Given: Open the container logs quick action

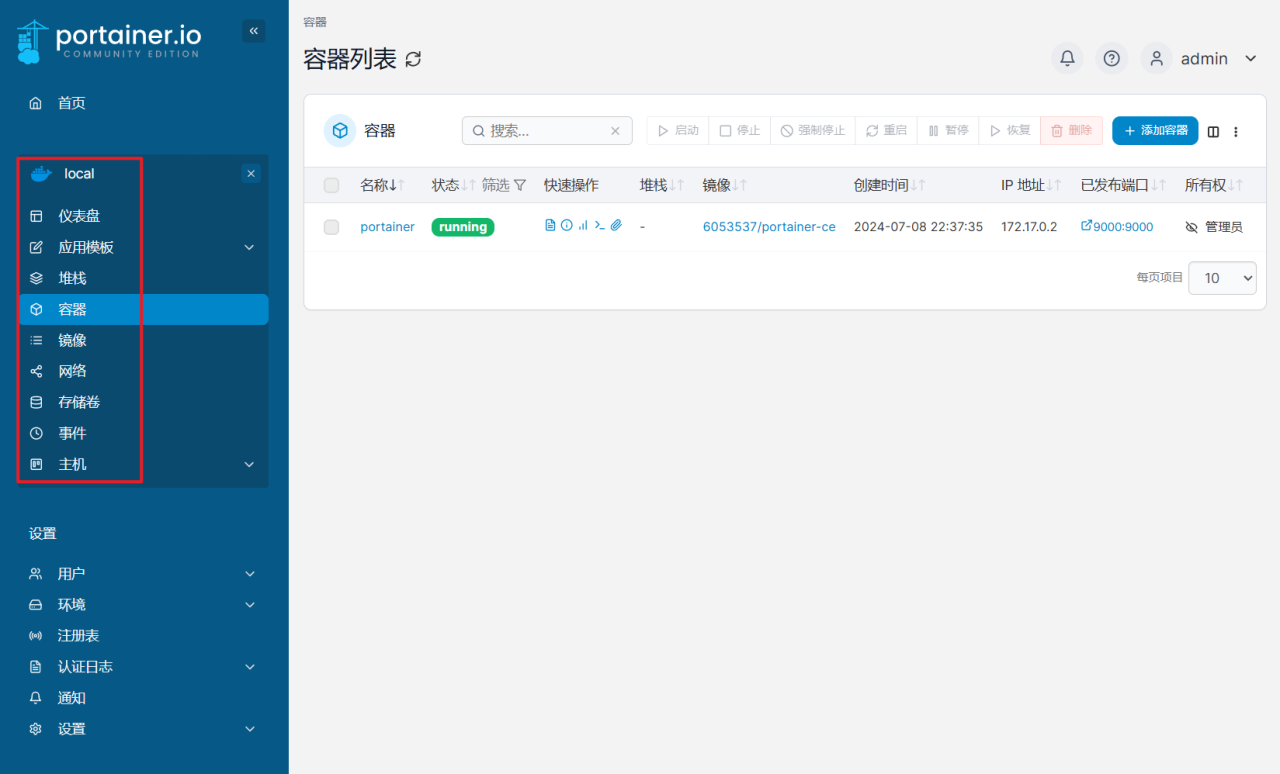Looking at the screenshot, I should click(x=548, y=226).
